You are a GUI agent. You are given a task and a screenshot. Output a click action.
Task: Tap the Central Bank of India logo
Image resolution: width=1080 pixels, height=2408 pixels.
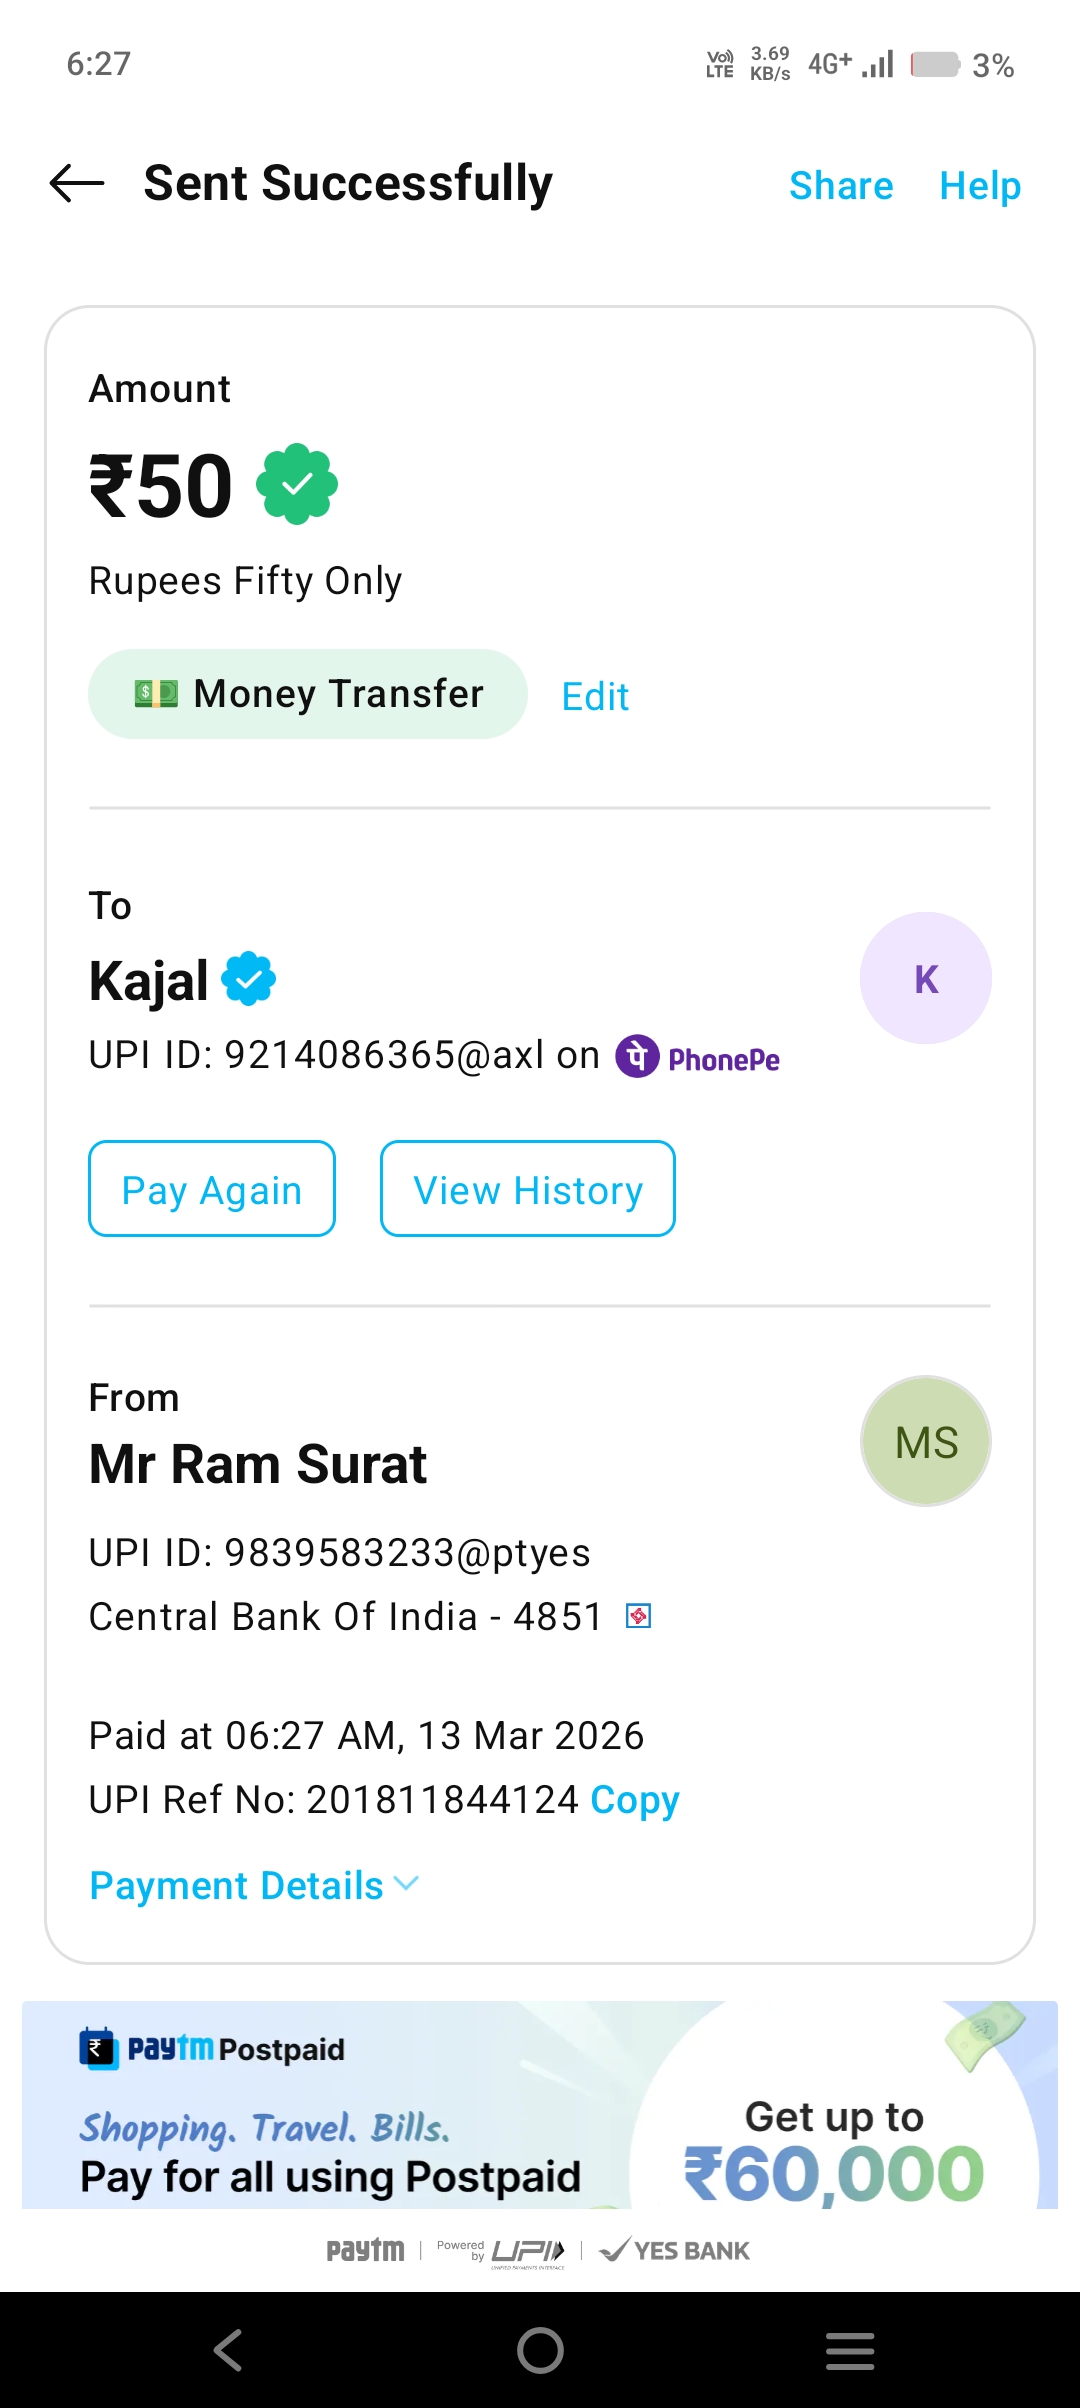638,1616
